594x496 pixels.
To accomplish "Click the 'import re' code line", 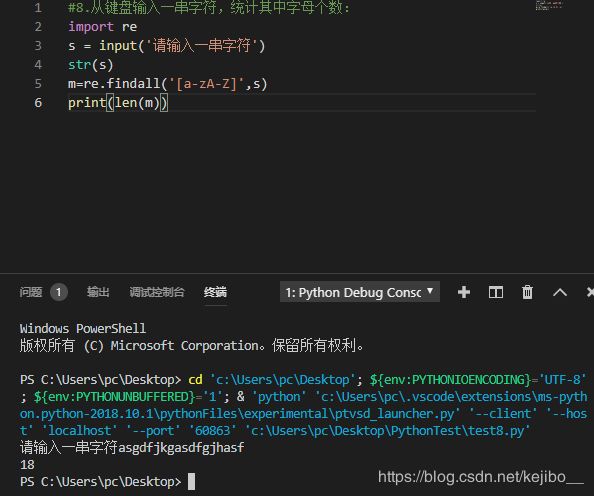I will (x=102, y=27).
